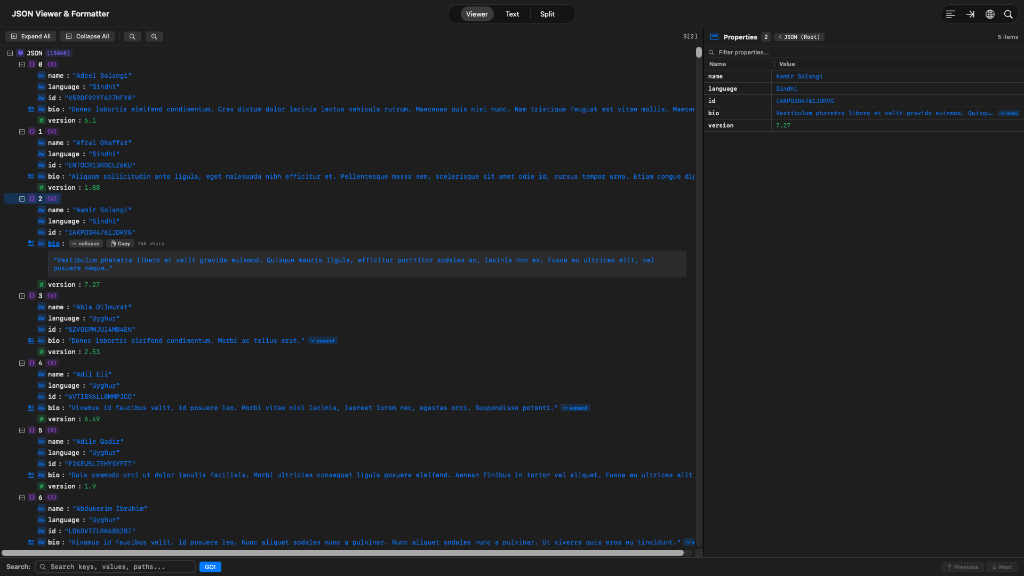Click the zoom out magnifier toolbar button
This screenshot has height=576, width=1024.
point(132,37)
